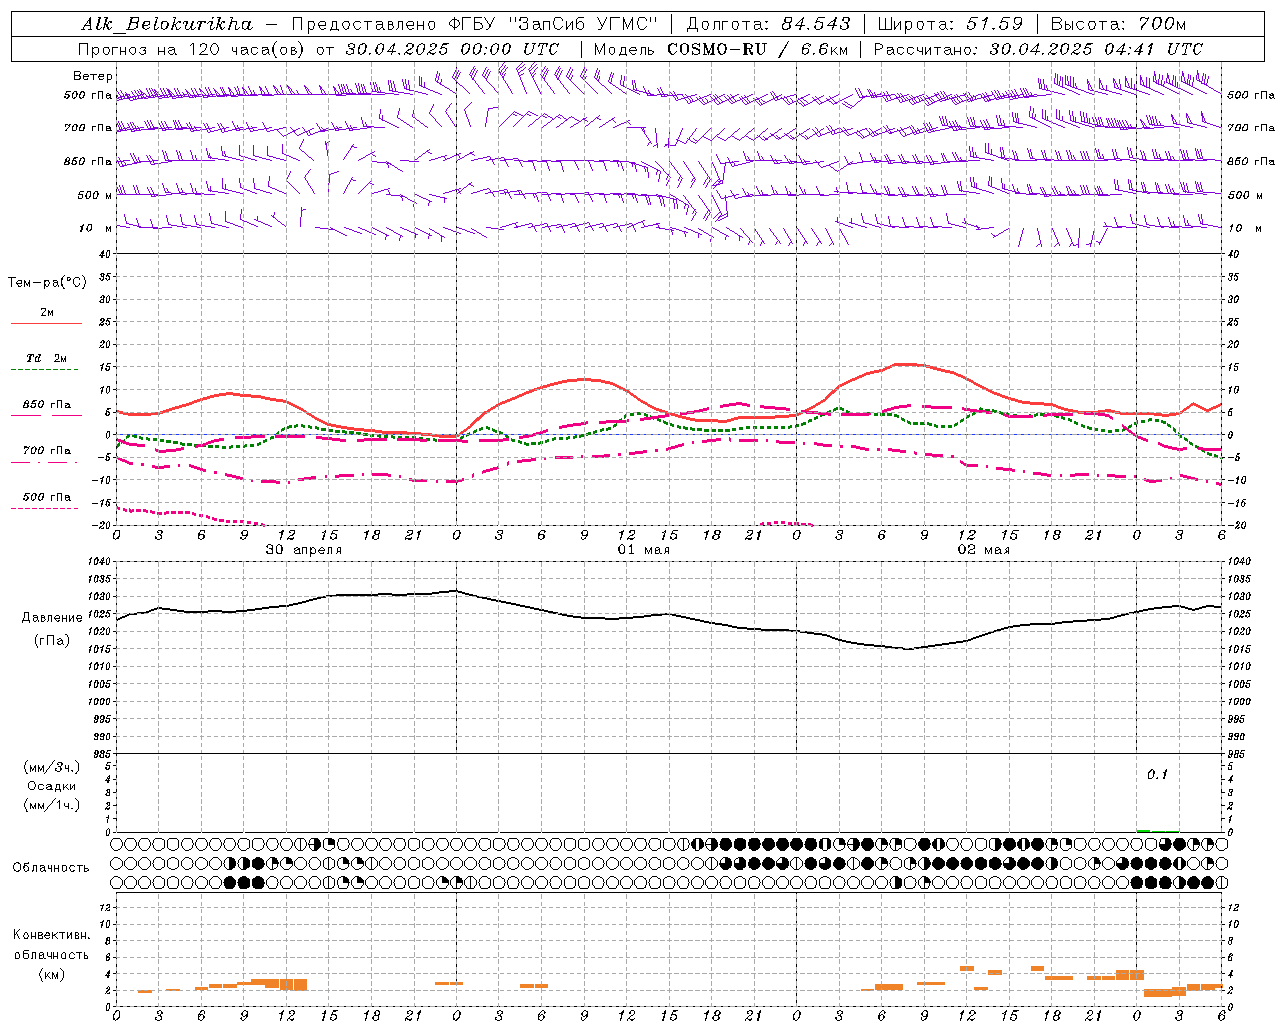Click the 0.1 precipitation amount value
This screenshot has width=1280, height=1024.
1157,775
